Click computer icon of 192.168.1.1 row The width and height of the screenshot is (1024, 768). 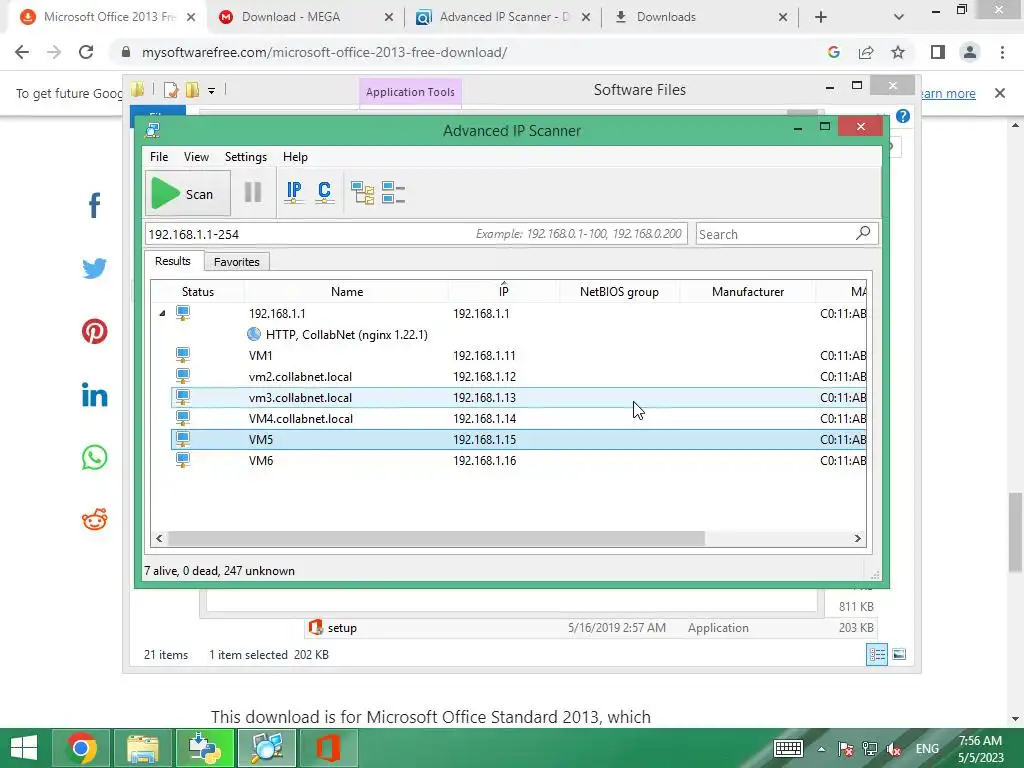[183, 313]
